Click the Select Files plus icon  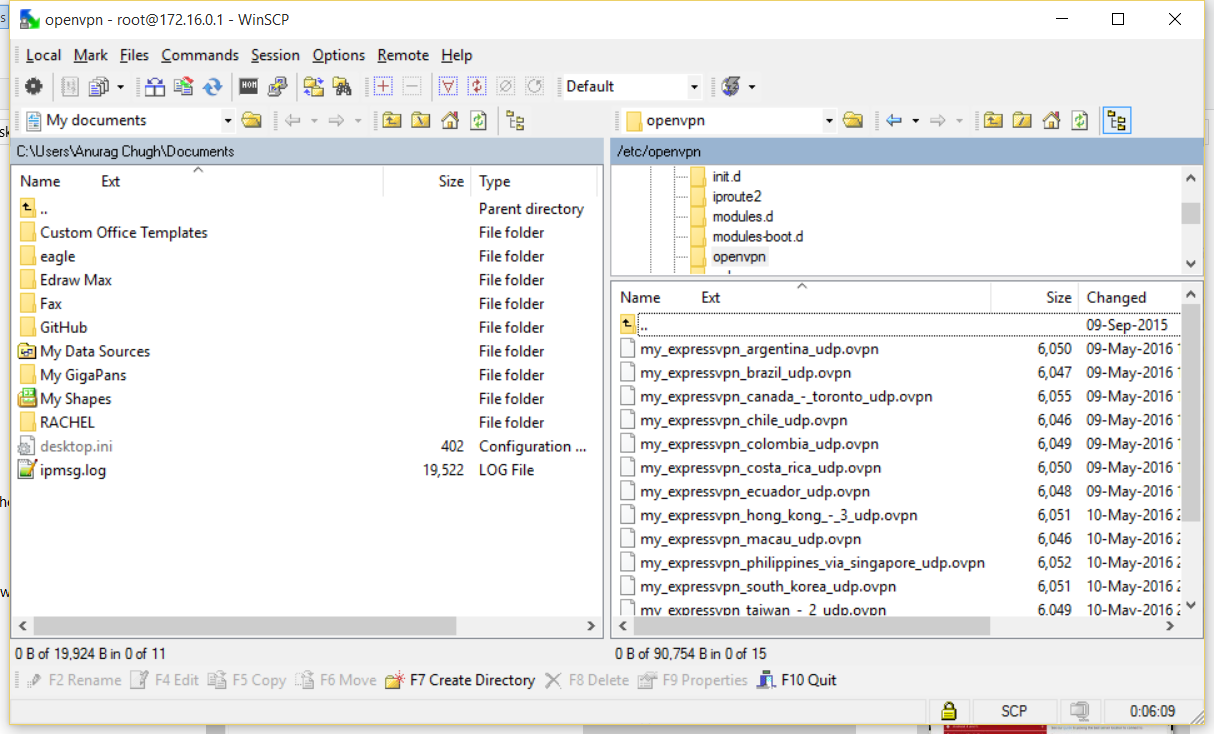(x=382, y=87)
